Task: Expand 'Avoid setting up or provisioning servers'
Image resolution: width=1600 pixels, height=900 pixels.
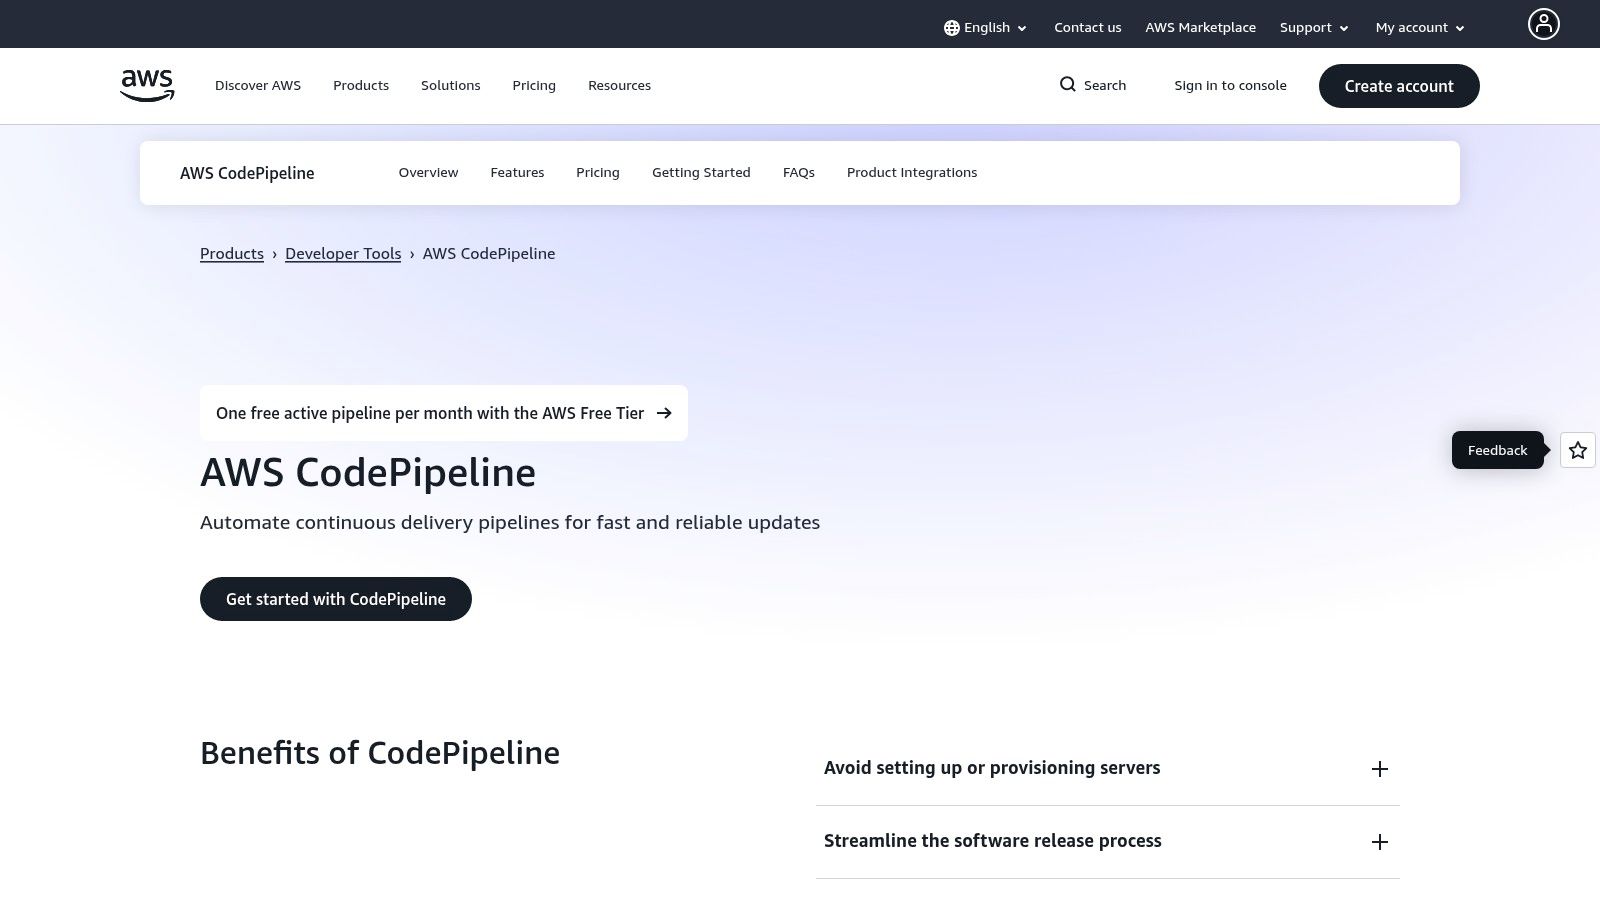Action: (x=1380, y=769)
